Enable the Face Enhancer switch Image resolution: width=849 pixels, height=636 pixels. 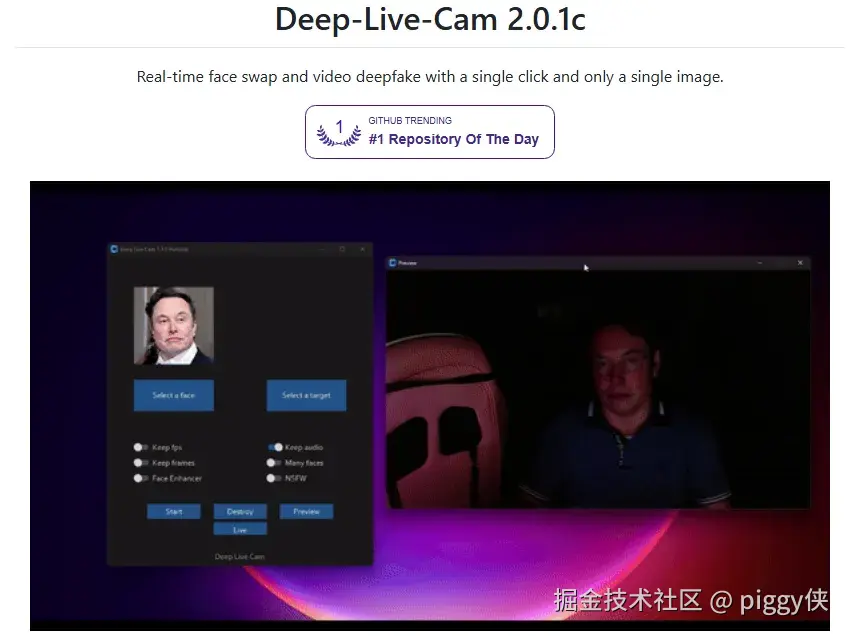pyautogui.click(x=141, y=478)
